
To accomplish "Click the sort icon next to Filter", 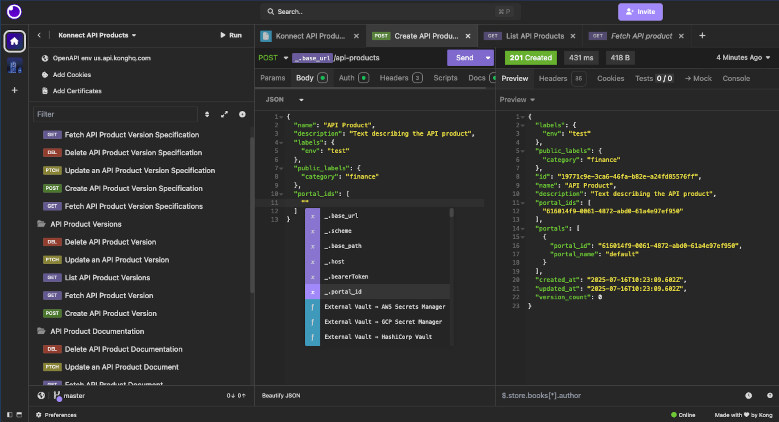I will pos(207,114).
